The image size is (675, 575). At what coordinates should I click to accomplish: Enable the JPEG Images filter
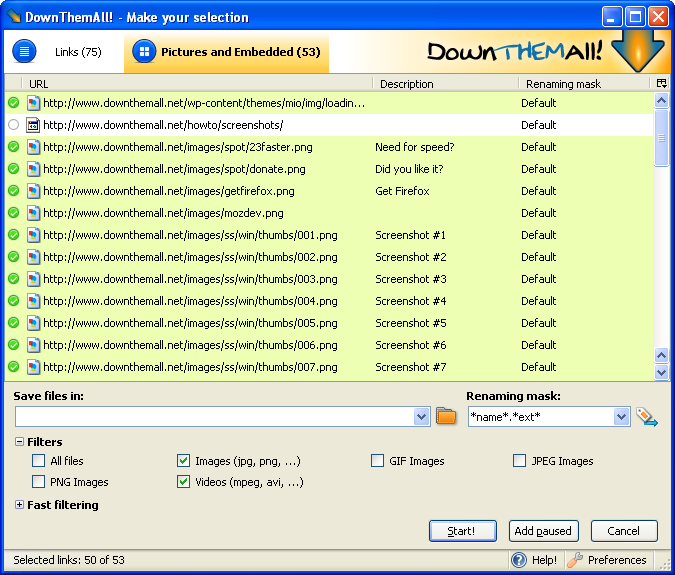pos(520,461)
